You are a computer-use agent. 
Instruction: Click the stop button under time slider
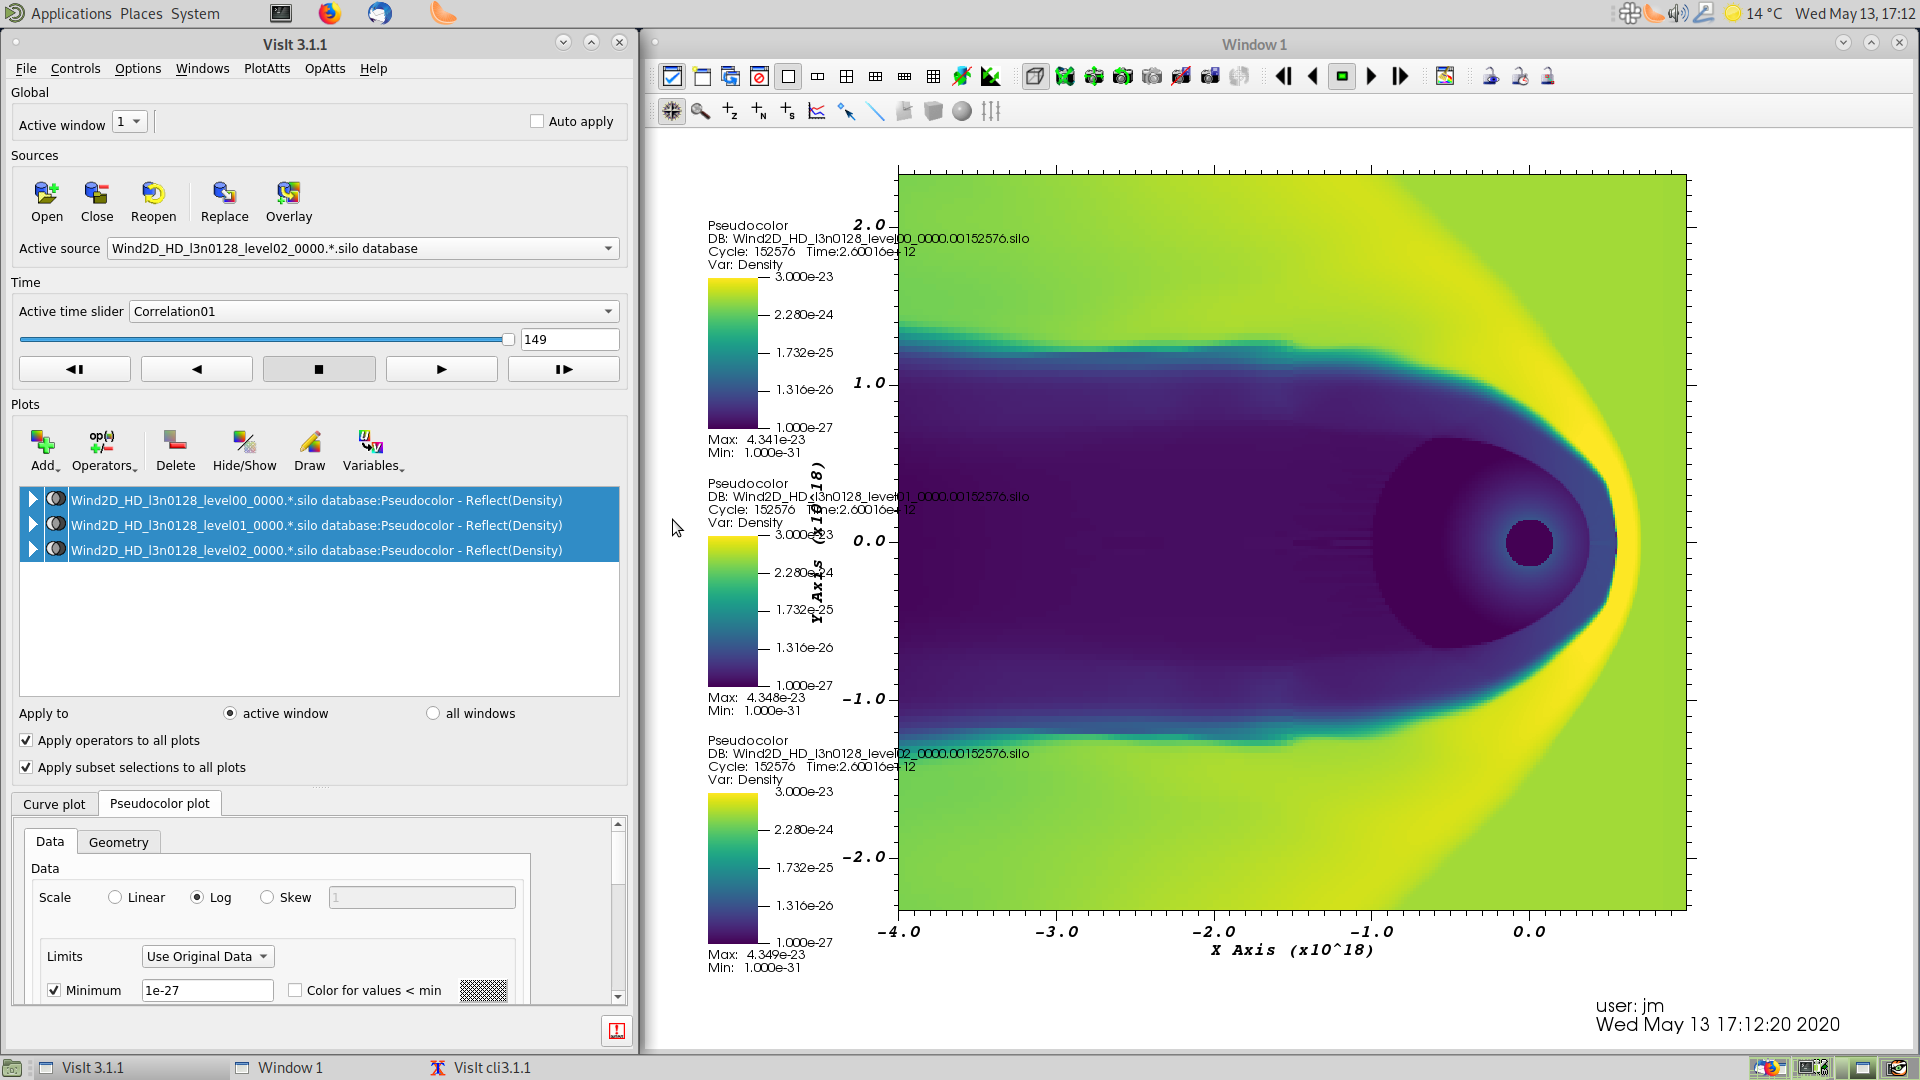(319, 369)
